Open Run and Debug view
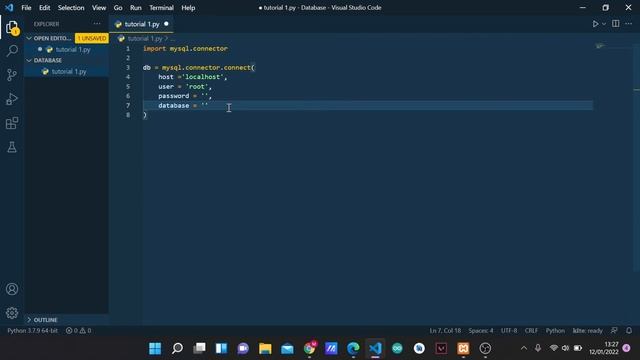640x360 pixels. [12, 99]
